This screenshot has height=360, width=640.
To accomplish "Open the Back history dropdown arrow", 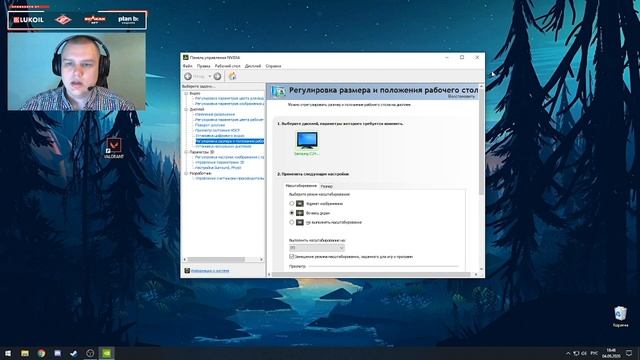I will 209,76.
